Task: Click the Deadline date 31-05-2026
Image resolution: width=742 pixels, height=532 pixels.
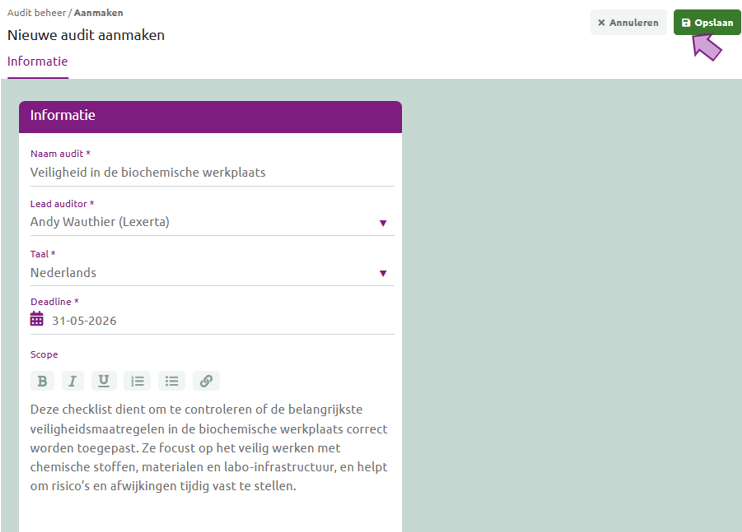Action: pos(84,321)
